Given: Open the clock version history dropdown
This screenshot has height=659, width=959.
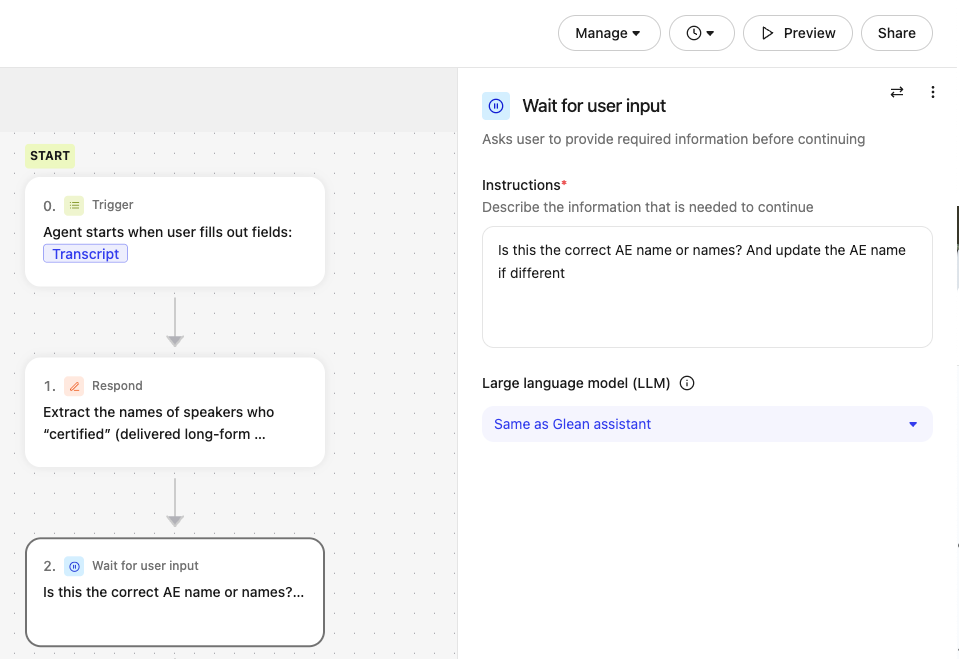Looking at the screenshot, I should click(701, 33).
